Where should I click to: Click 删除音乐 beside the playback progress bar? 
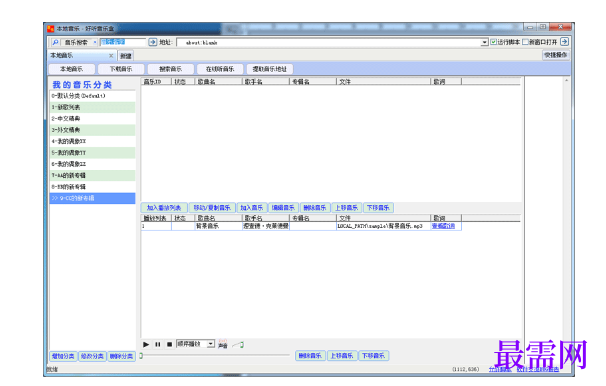(310, 356)
